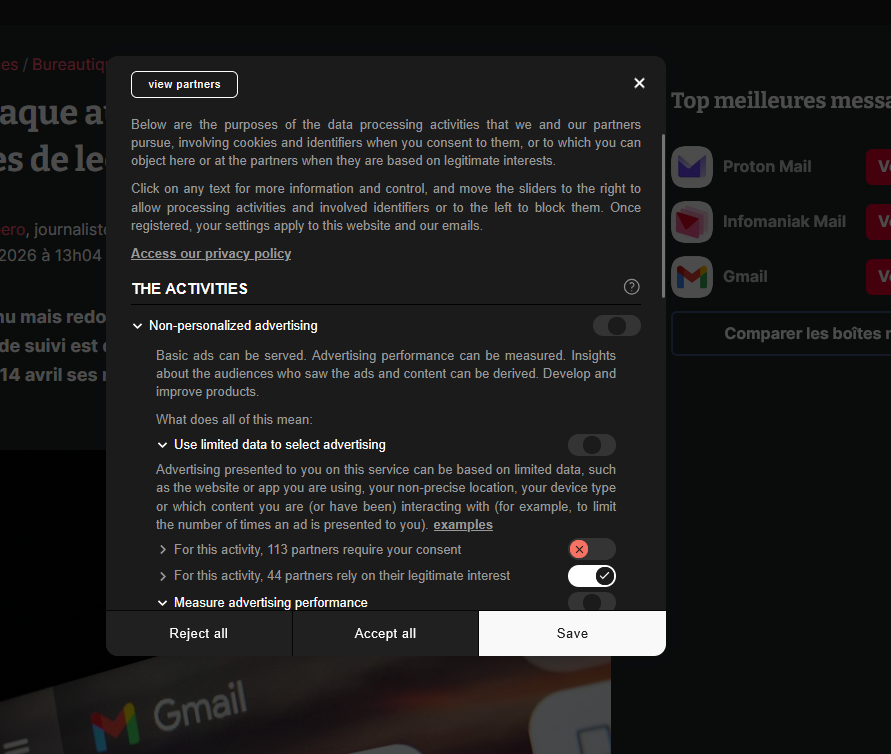Enable consent for 113 partners toggle
This screenshot has width=891, height=754.
point(591,549)
